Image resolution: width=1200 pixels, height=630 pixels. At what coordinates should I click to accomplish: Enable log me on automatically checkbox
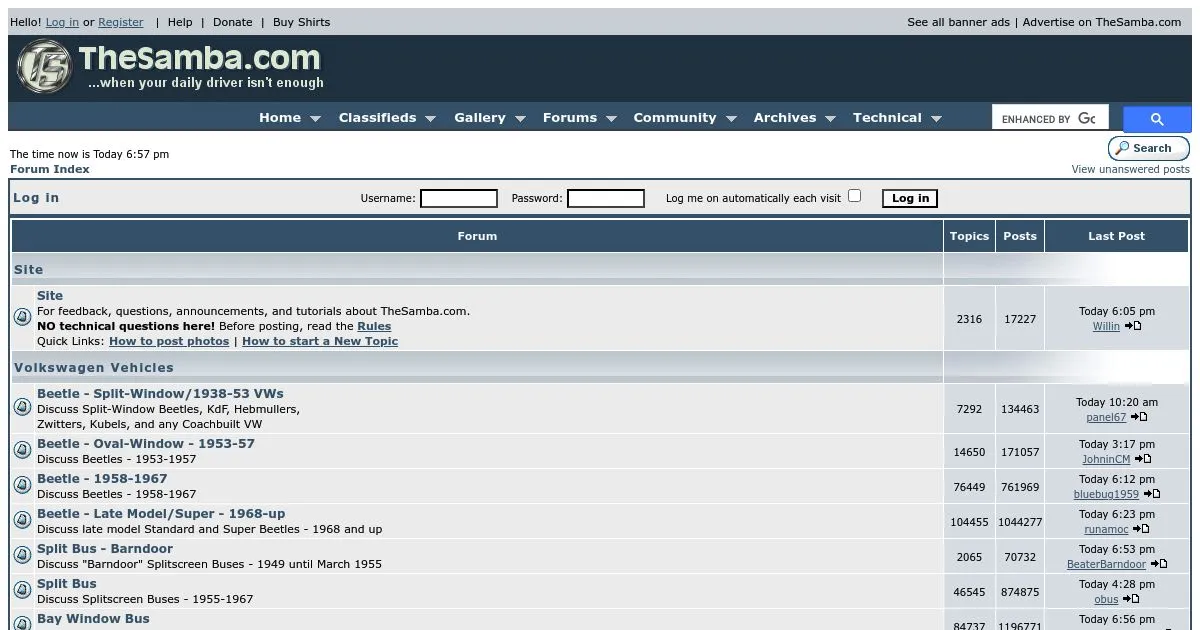click(854, 196)
